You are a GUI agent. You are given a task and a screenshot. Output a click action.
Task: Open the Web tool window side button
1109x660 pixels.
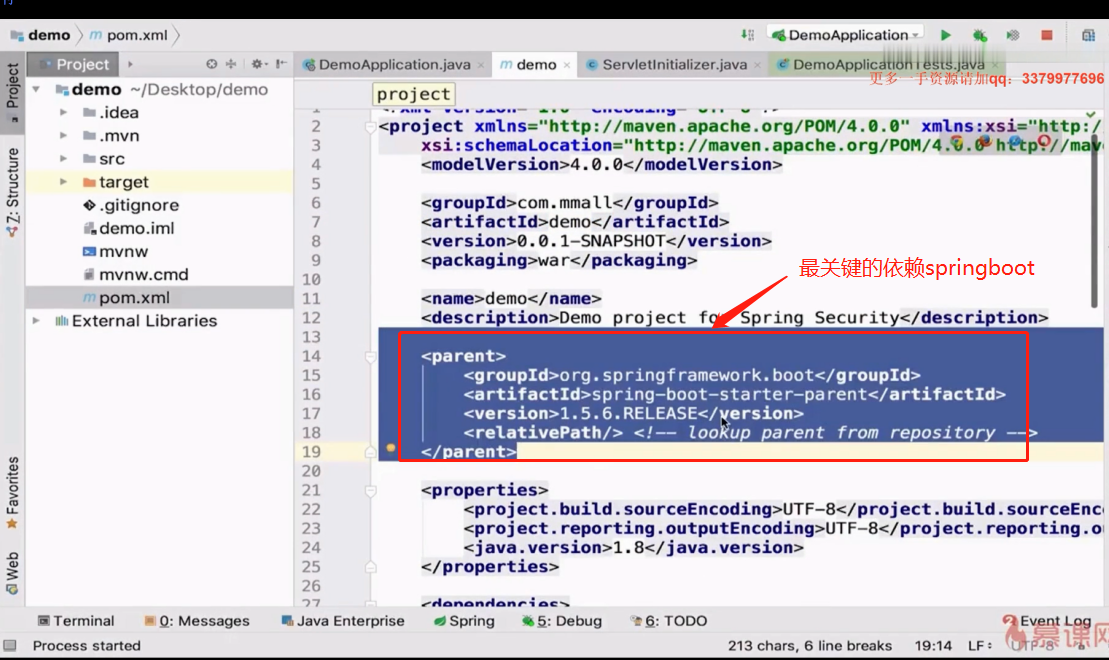click(x=13, y=573)
